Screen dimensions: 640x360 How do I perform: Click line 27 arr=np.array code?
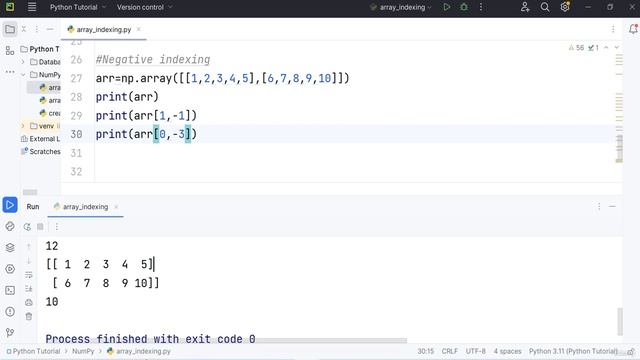point(222,78)
